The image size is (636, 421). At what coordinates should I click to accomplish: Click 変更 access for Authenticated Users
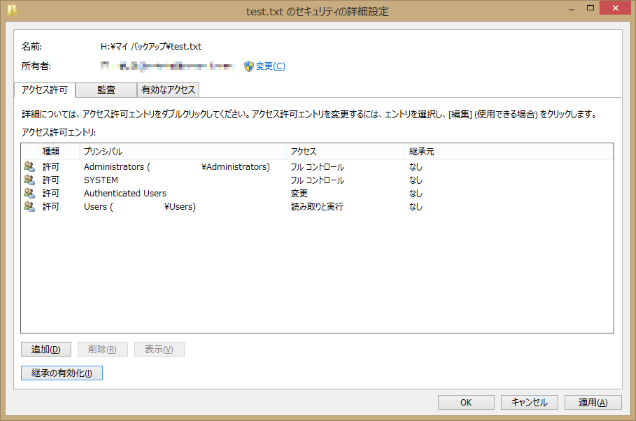tap(299, 193)
